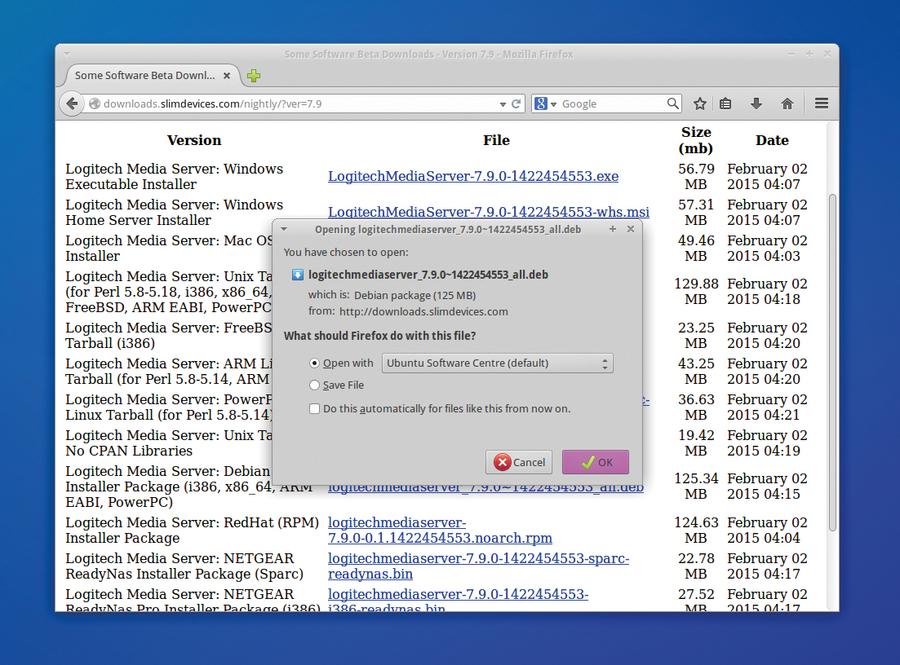Click the February 02 2015 04:03 date
Screen dimensions: 900x665
pos(767,248)
